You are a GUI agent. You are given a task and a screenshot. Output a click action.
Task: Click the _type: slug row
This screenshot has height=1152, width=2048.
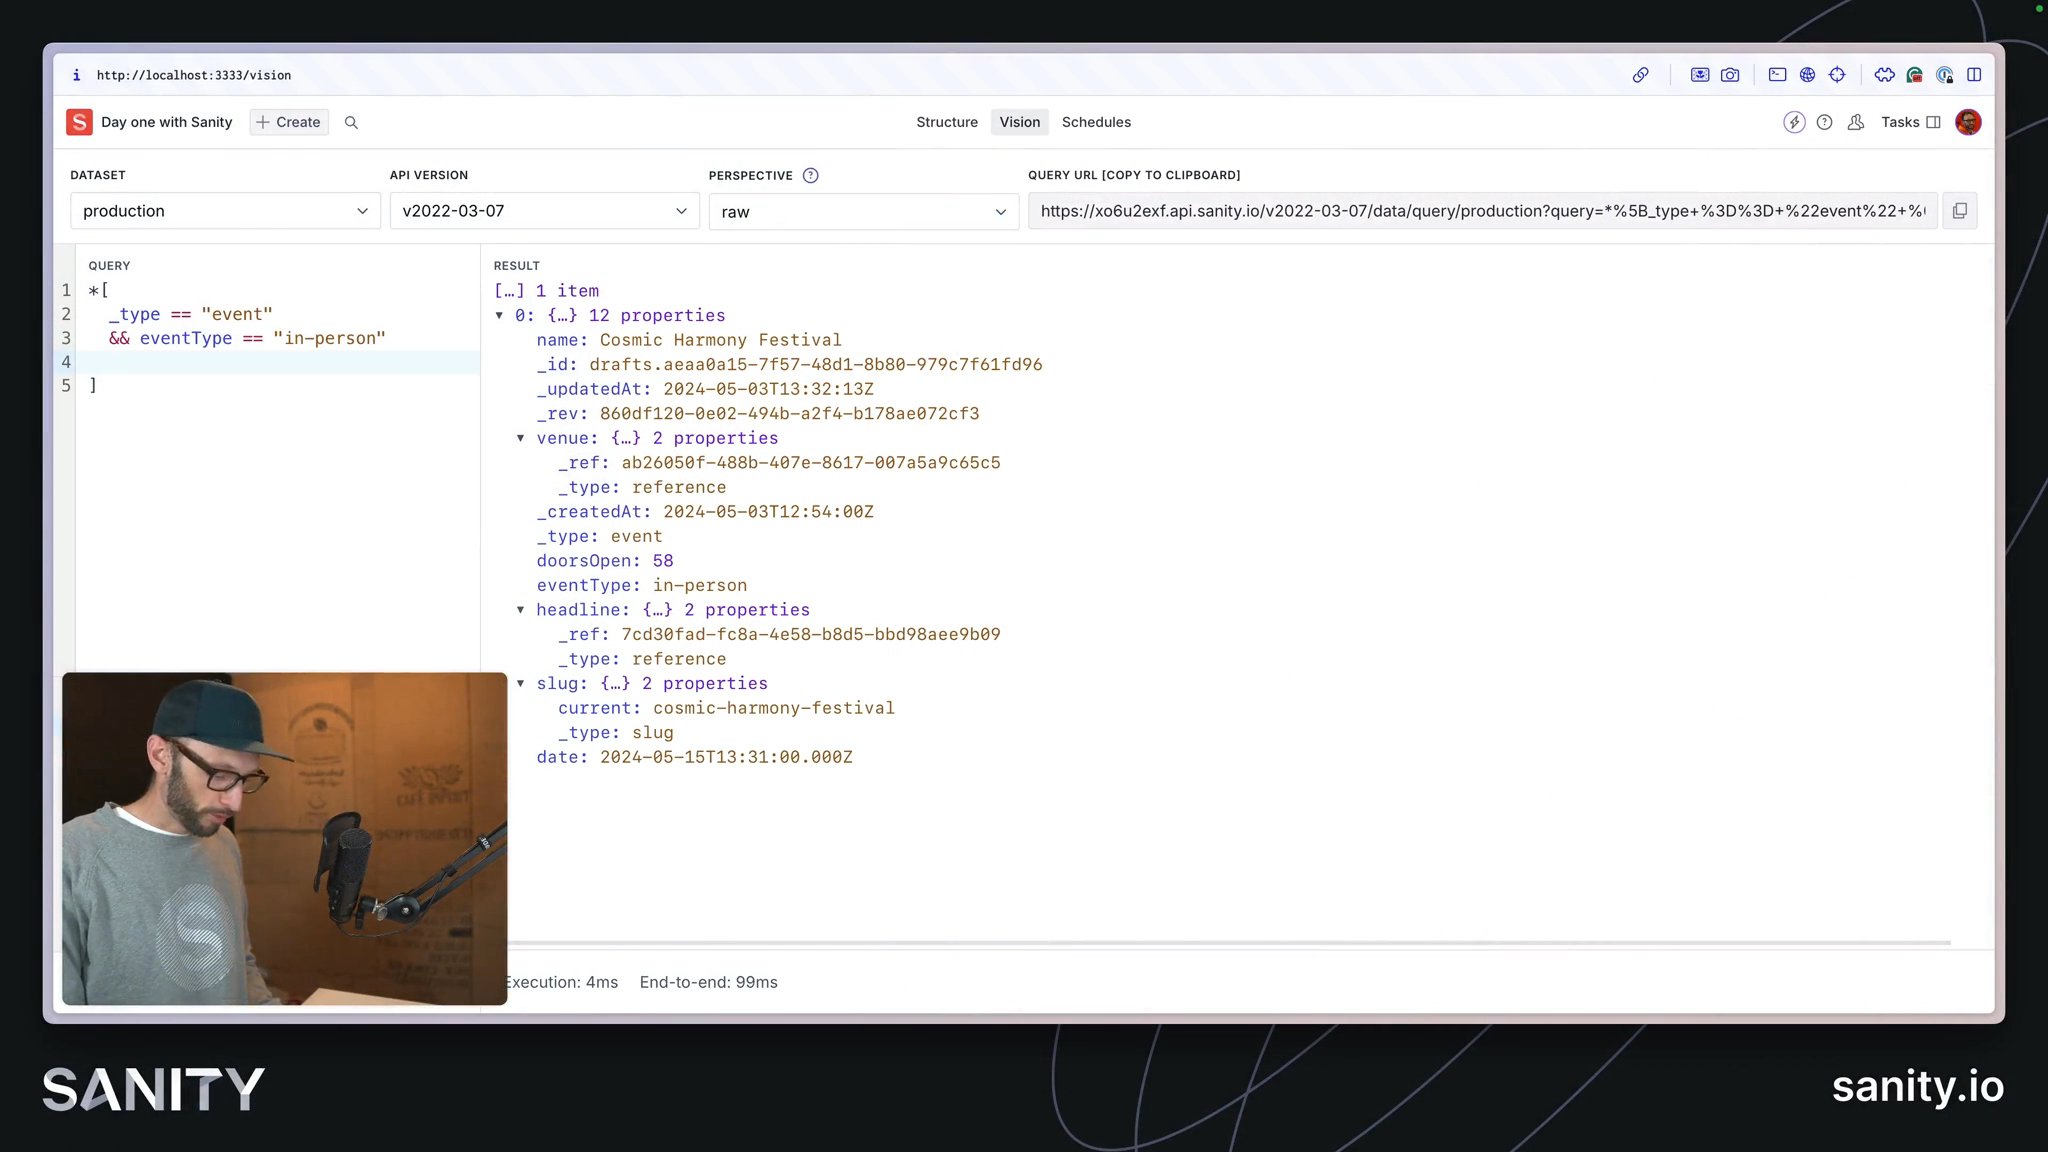[616, 732]
